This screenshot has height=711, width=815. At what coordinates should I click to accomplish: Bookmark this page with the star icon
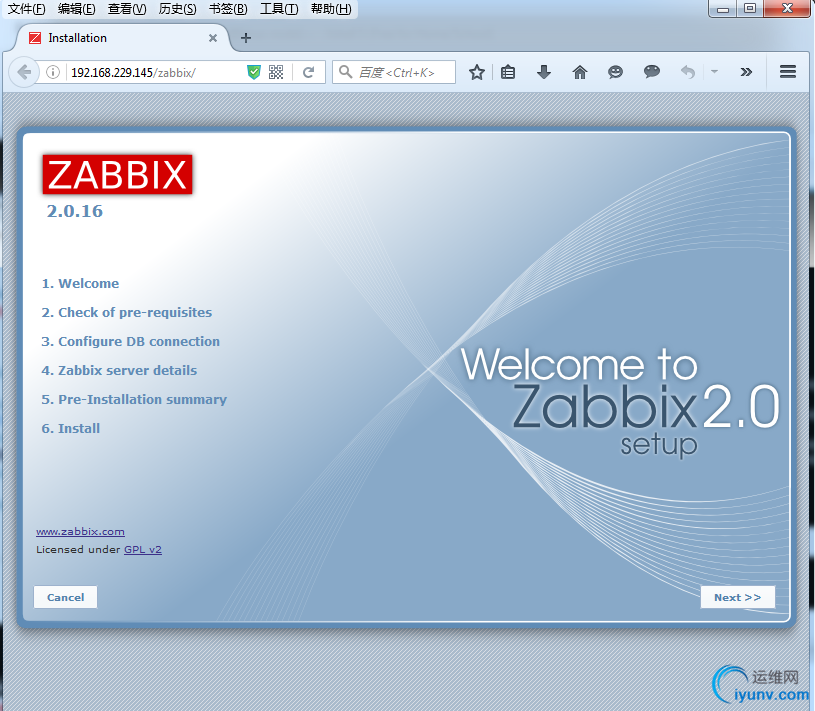point(477,72)
